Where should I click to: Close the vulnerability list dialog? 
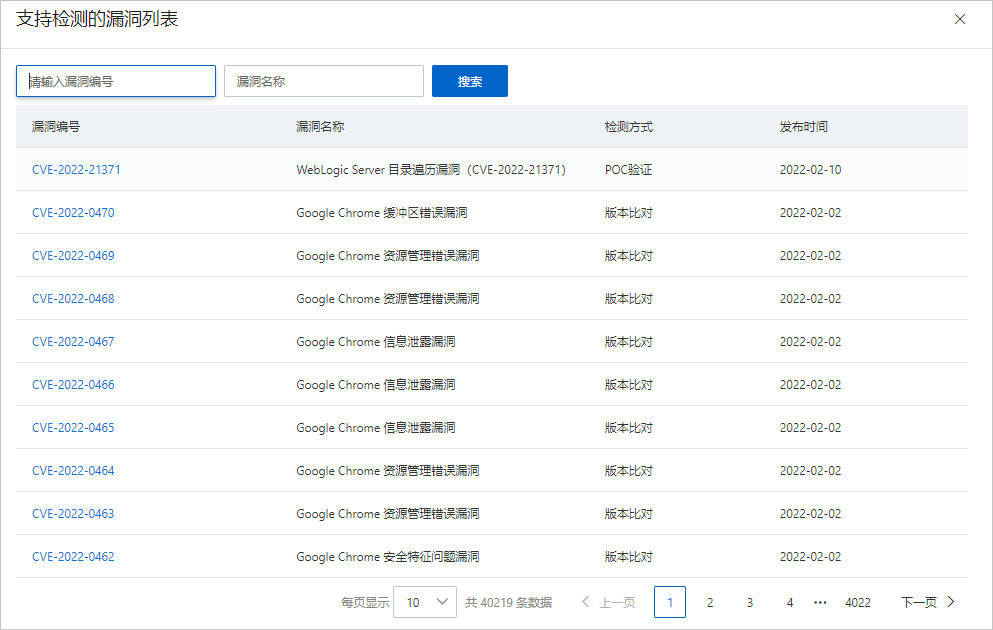(x=959, y=20)
